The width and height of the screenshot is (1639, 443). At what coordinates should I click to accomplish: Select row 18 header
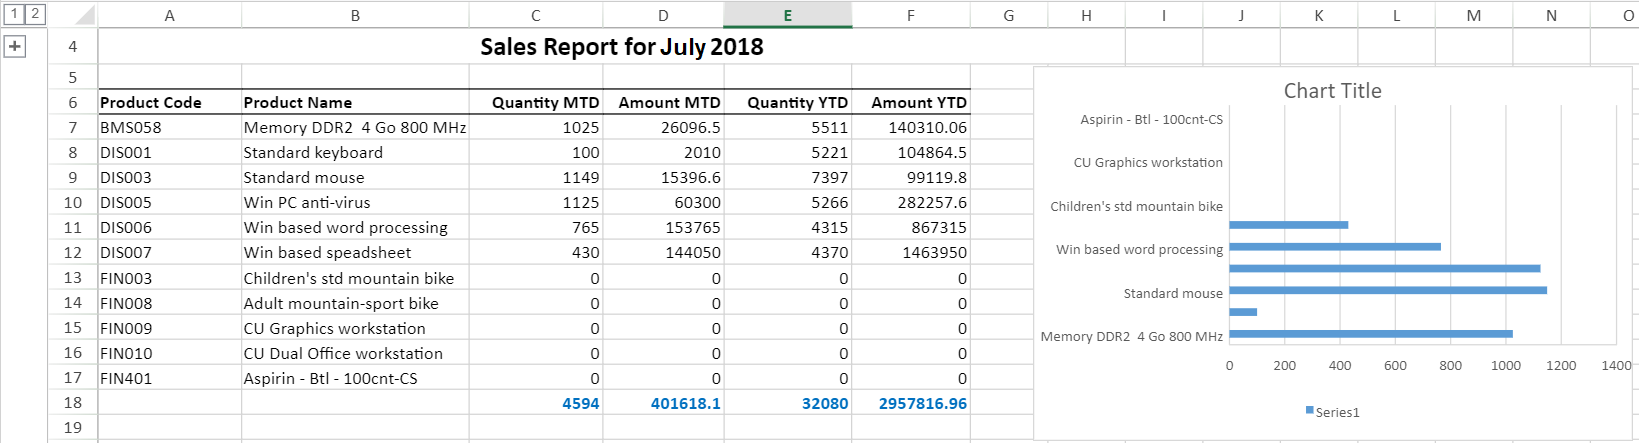(x=72, y=402)
